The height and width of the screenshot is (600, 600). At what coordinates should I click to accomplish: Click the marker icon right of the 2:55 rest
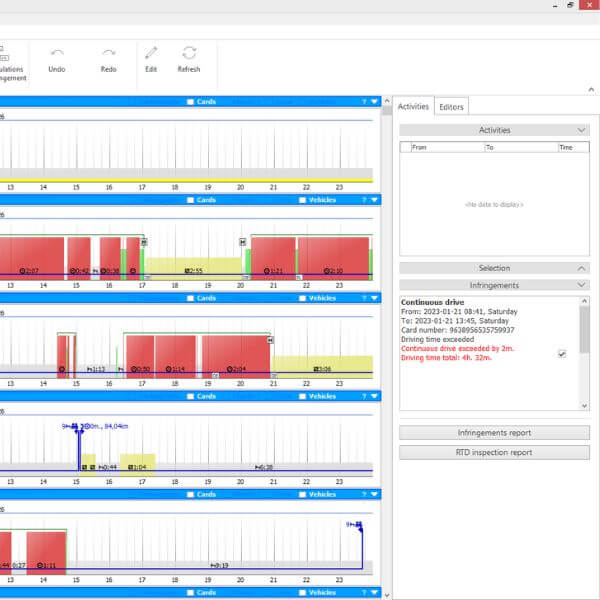pyautogui.click(x=243, y=242)
